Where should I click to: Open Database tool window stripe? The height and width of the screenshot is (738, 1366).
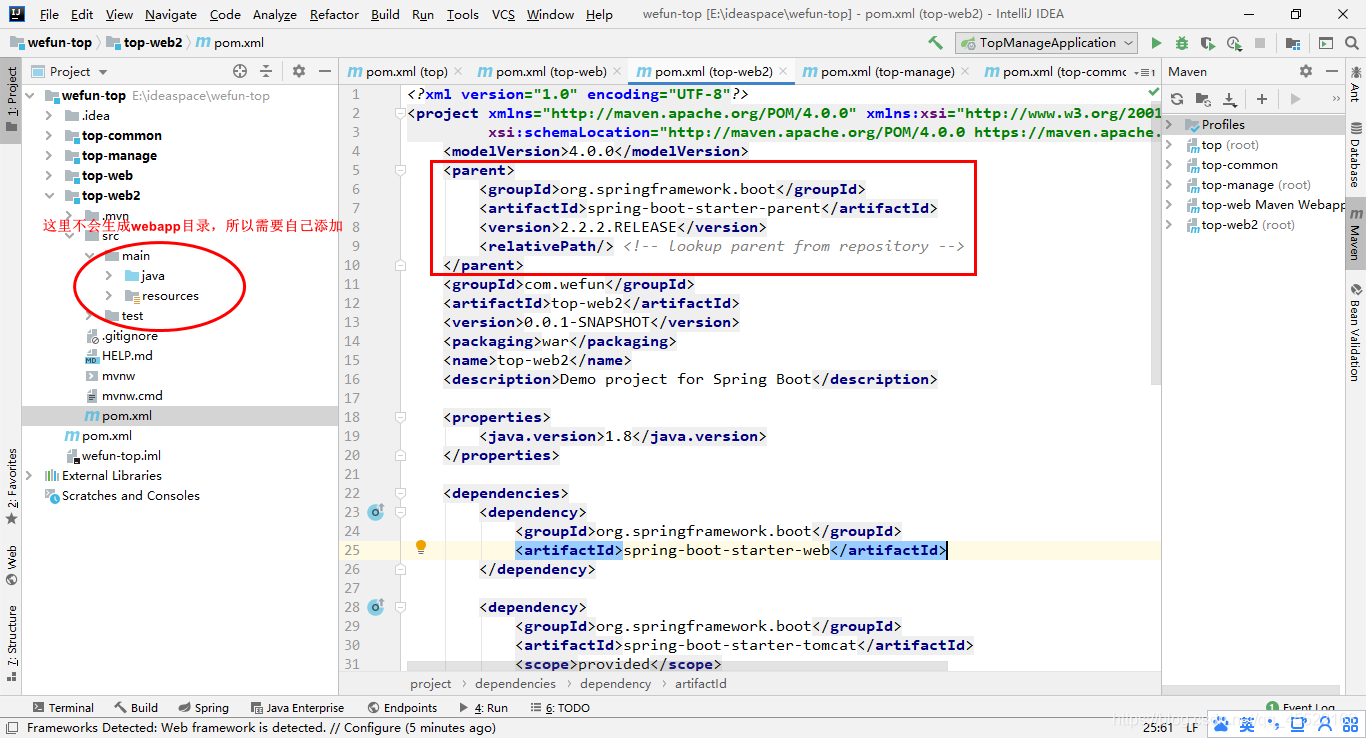click(1355, 155)
